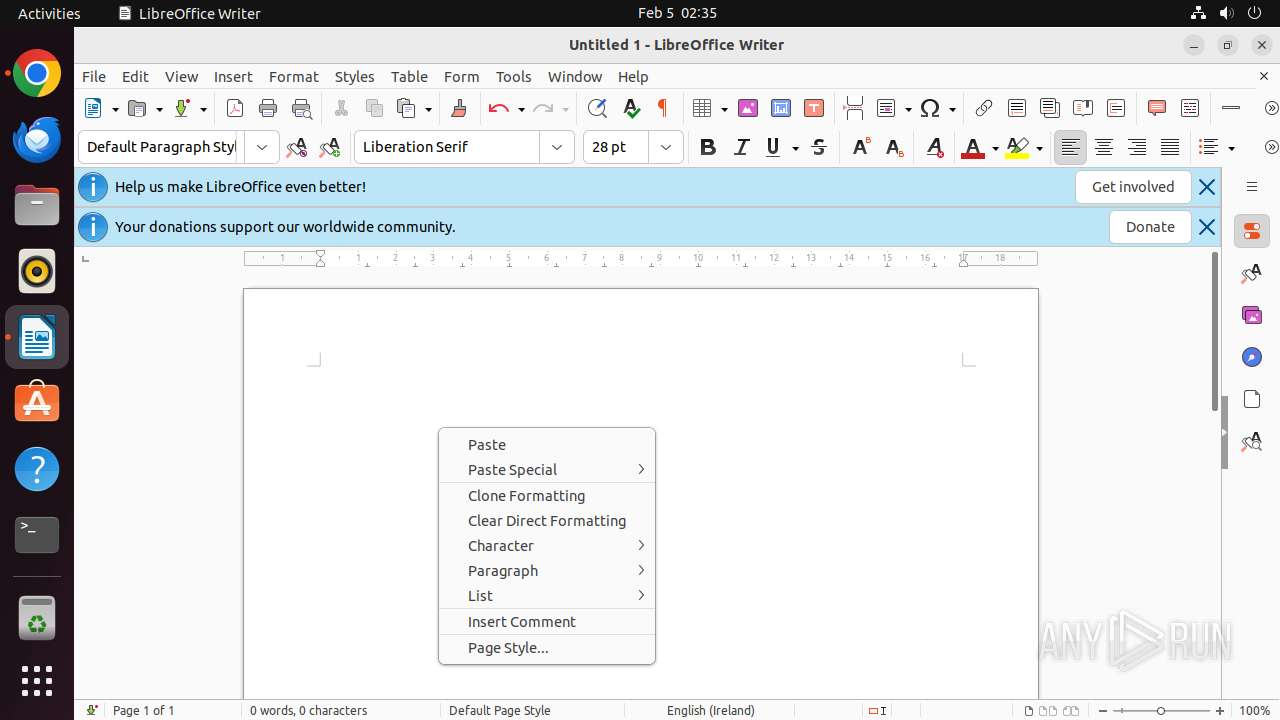Image resolution: width=1280 pixels, height=720 pixels.
Task: Toggle Underline formatting
Action: tap(772, 147)
